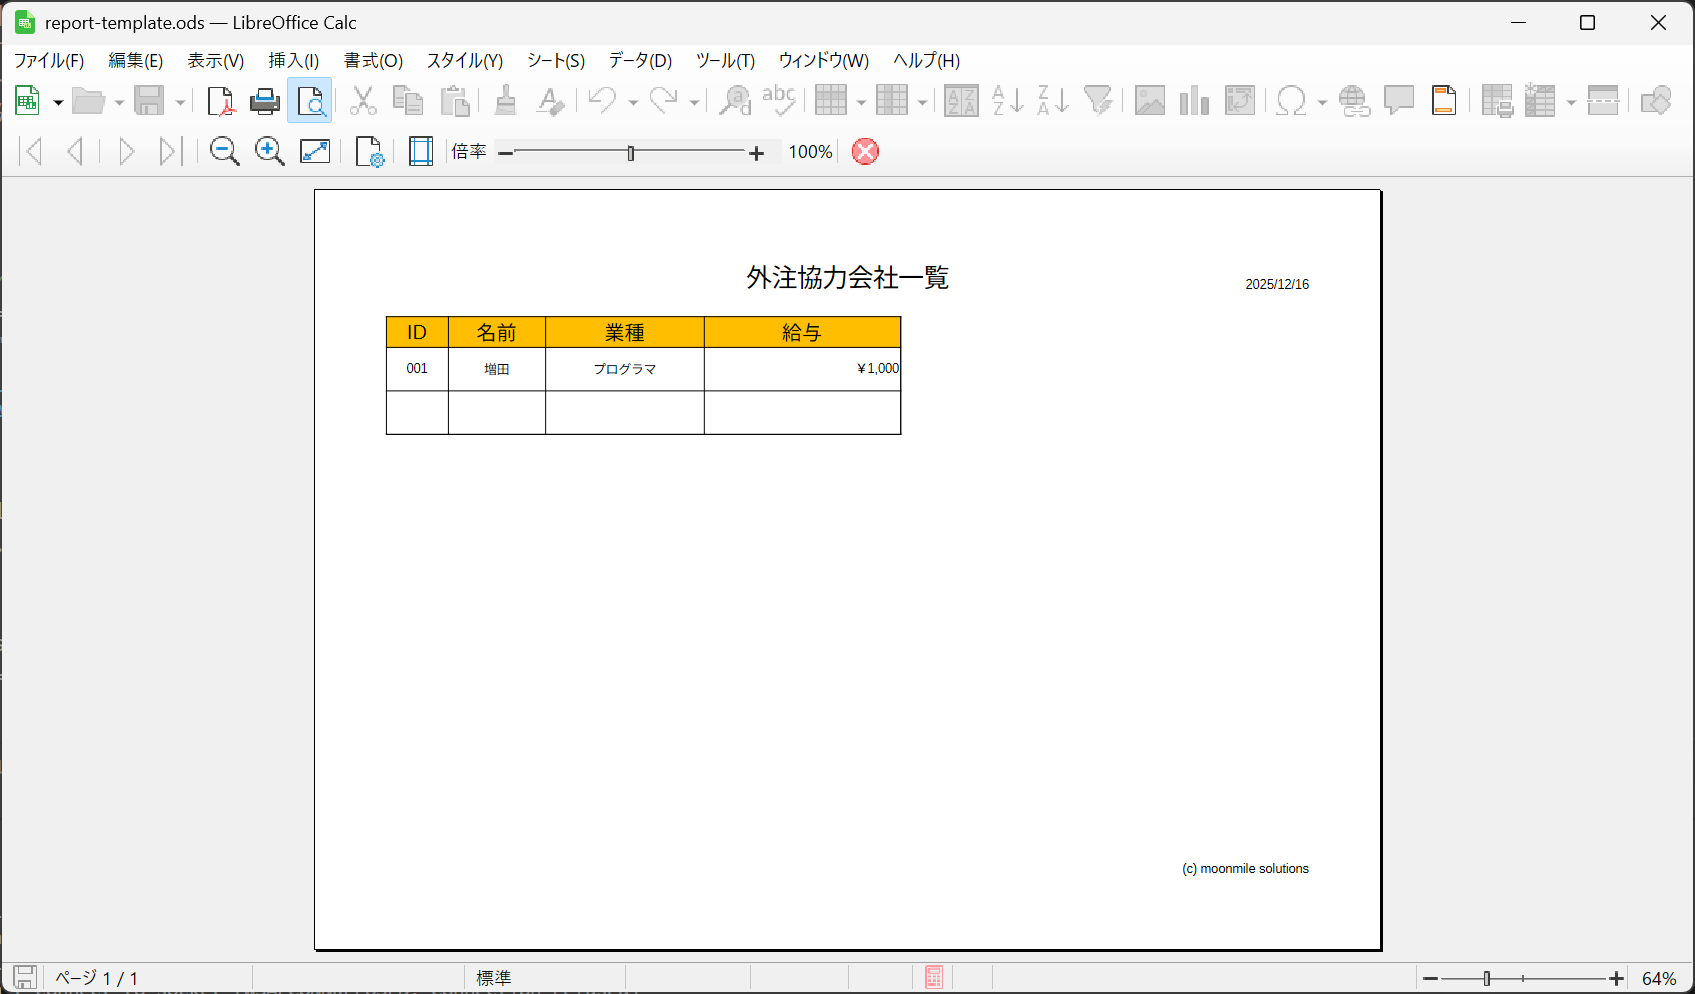Toggle off the Print Preview mode button
Image resolution: width=1695 pixels, height=994 pixels.
(x=310, y=101)
